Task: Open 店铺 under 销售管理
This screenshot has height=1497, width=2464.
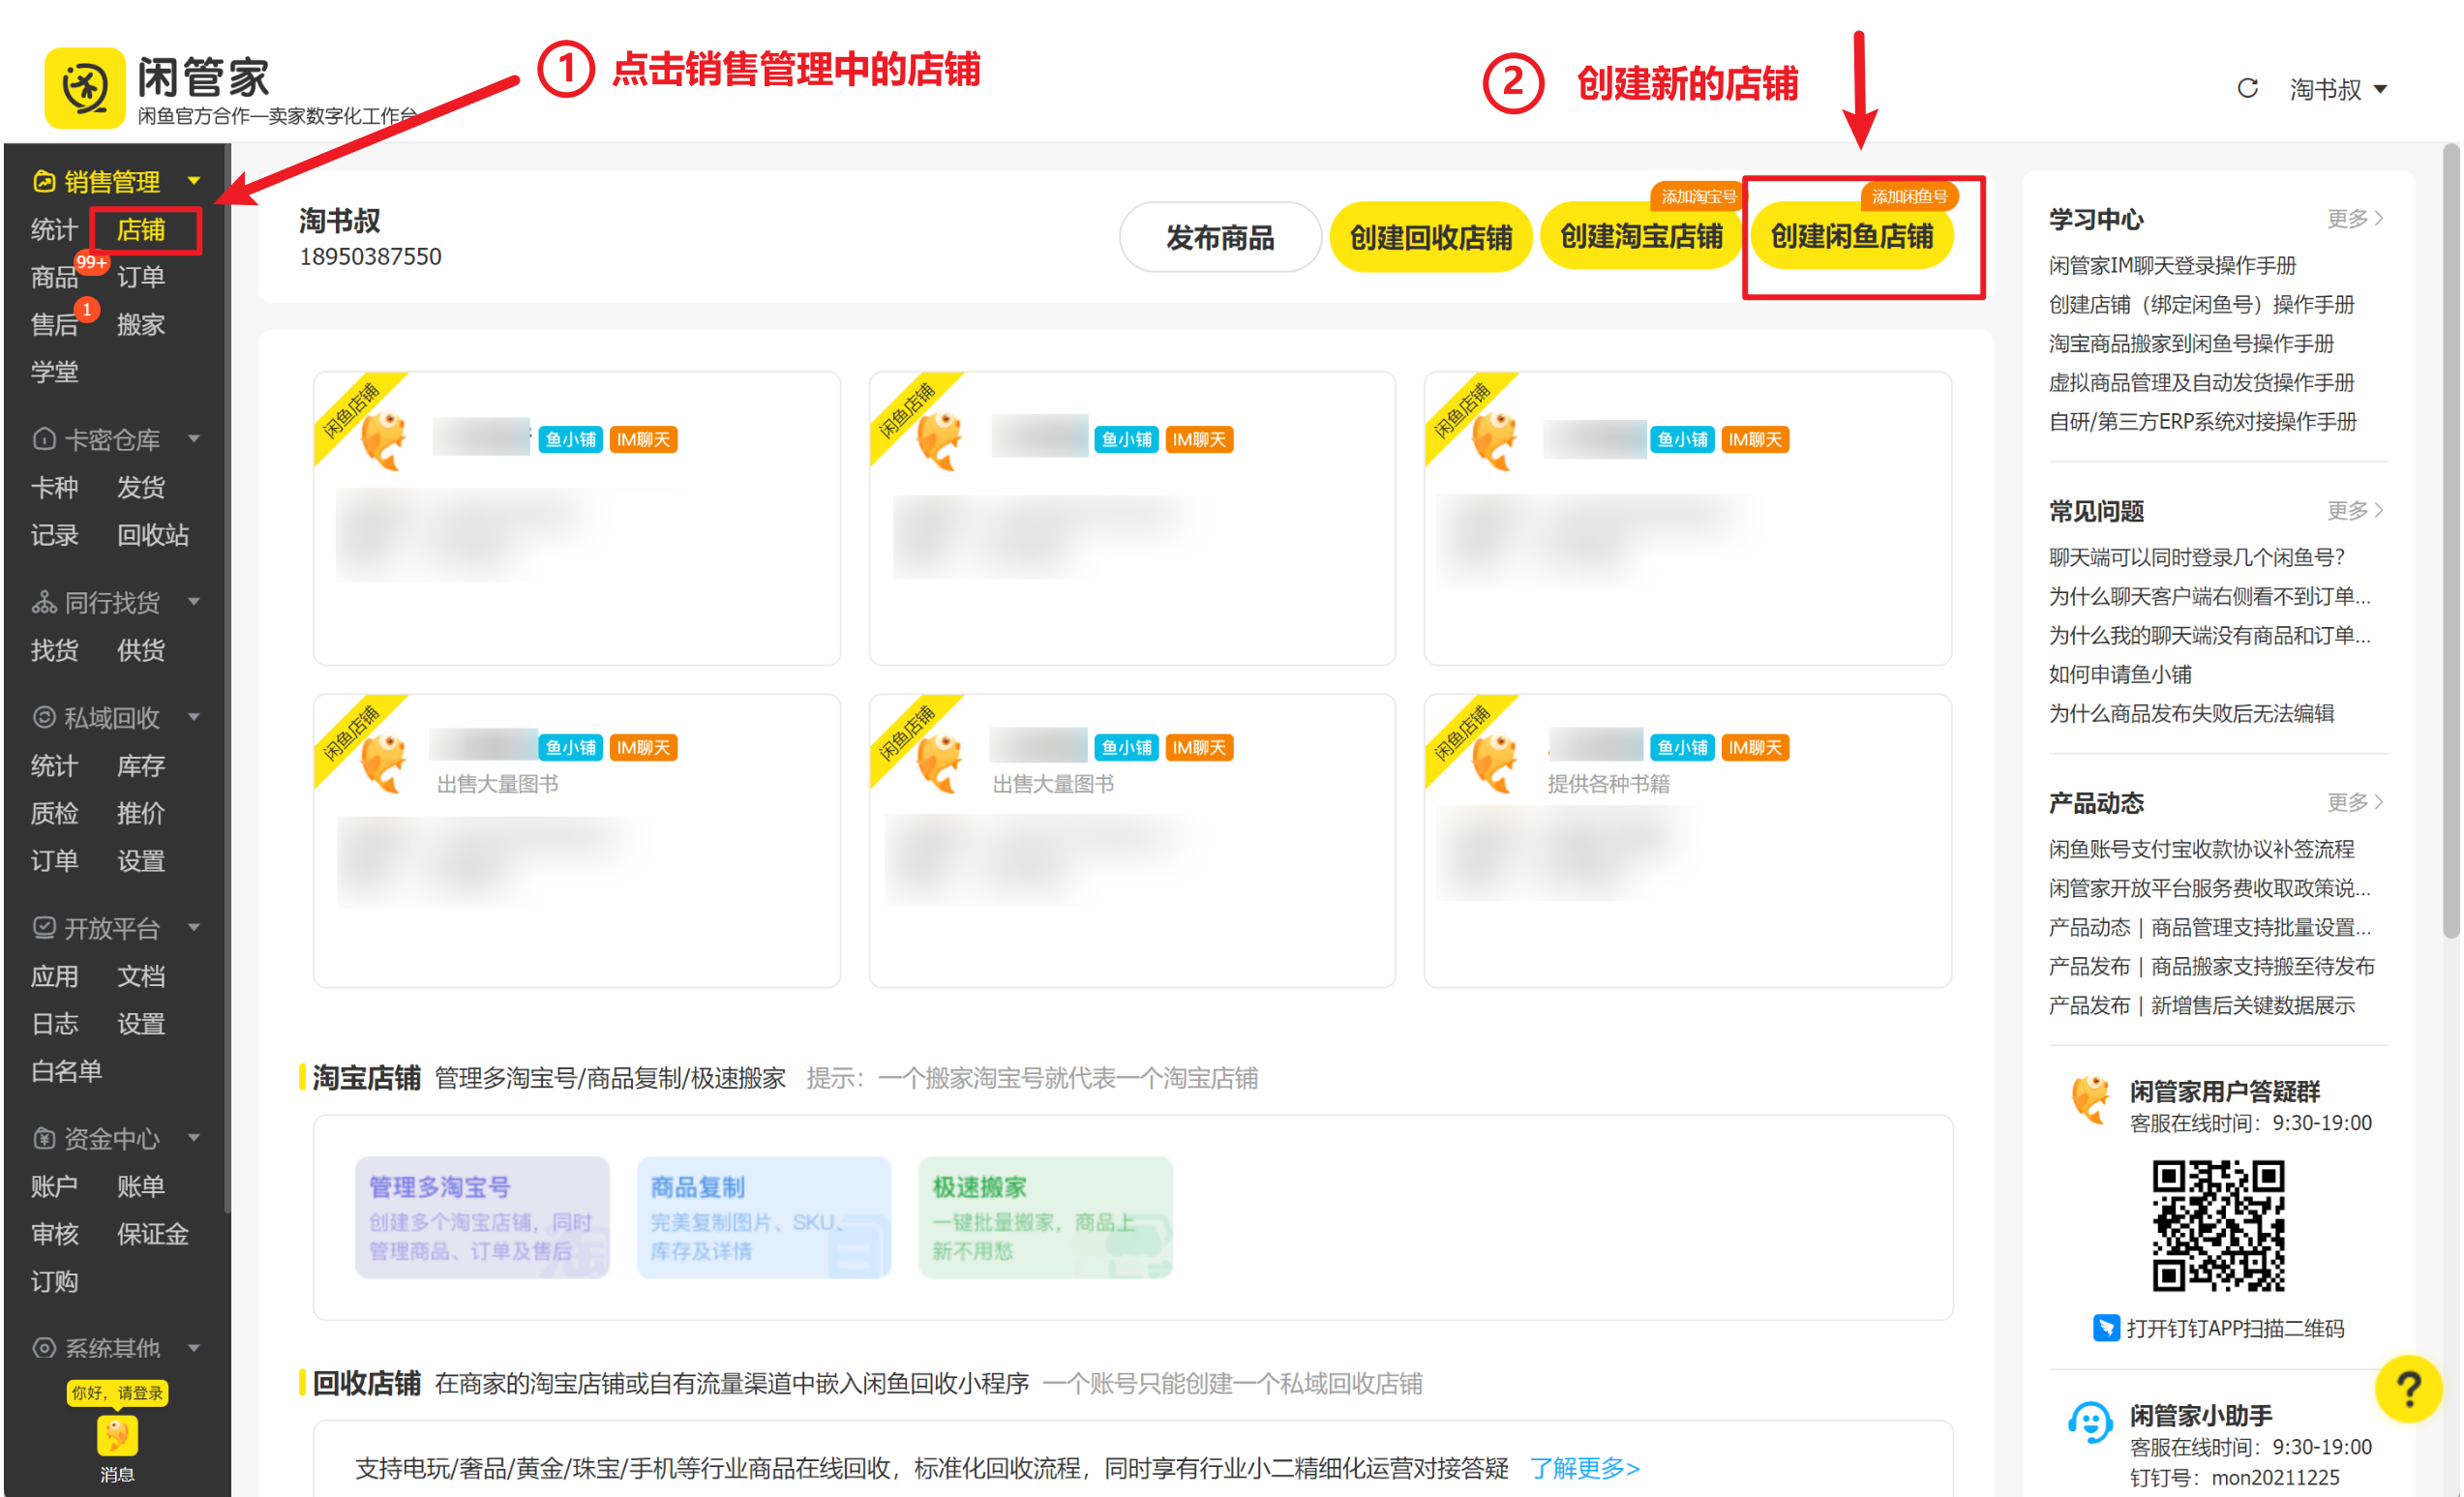Action: click(x=141, y=230)
